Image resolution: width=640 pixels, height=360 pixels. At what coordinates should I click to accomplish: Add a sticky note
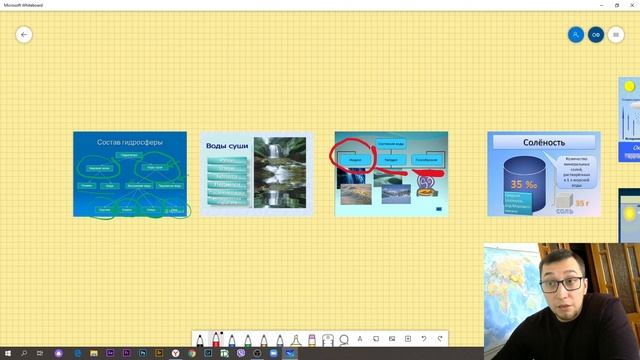[376, 339]
